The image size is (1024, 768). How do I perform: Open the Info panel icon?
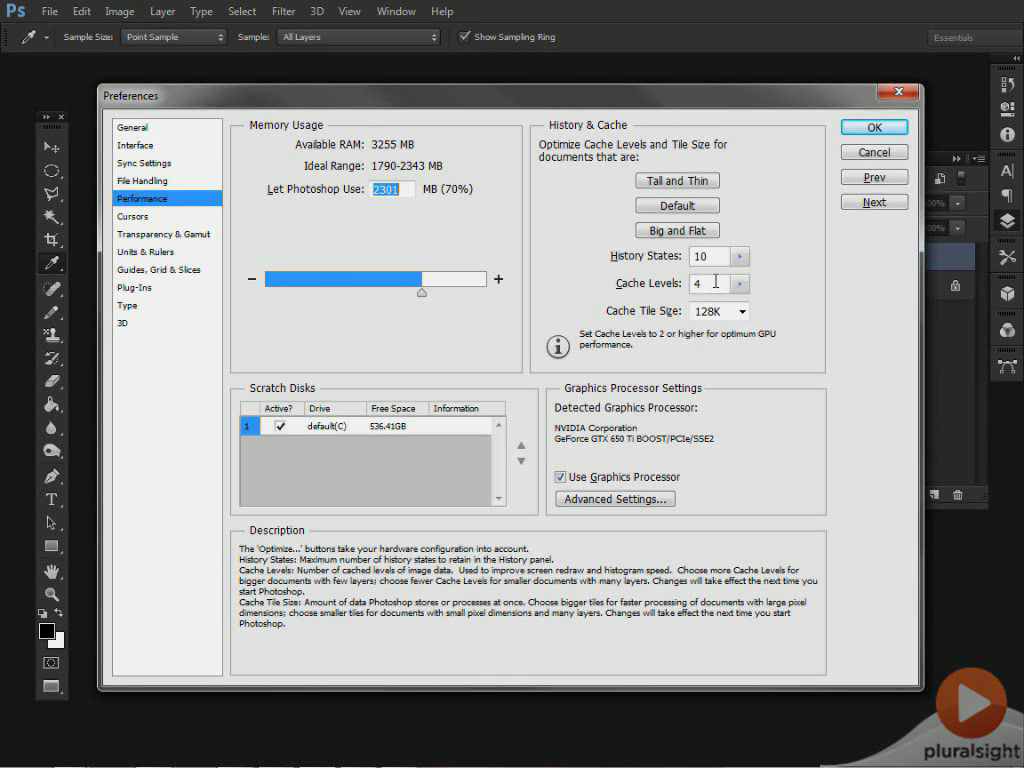pos(1007,135)
